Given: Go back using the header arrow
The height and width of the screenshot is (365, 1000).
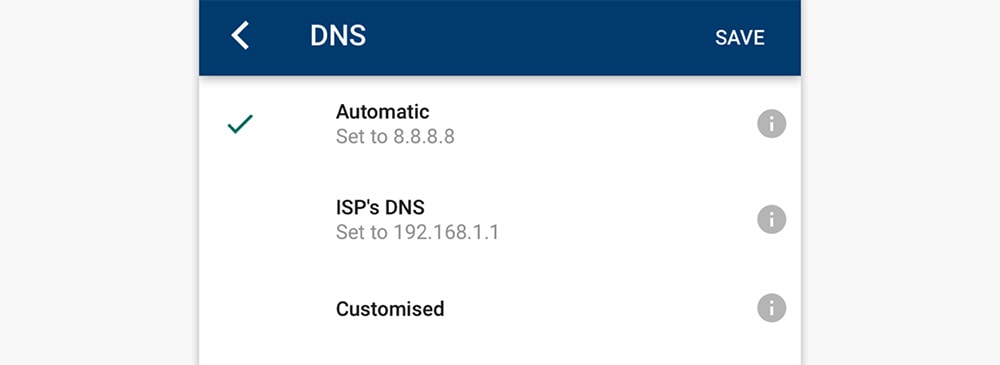Looking at the screenshot, I should pos(240,36).
